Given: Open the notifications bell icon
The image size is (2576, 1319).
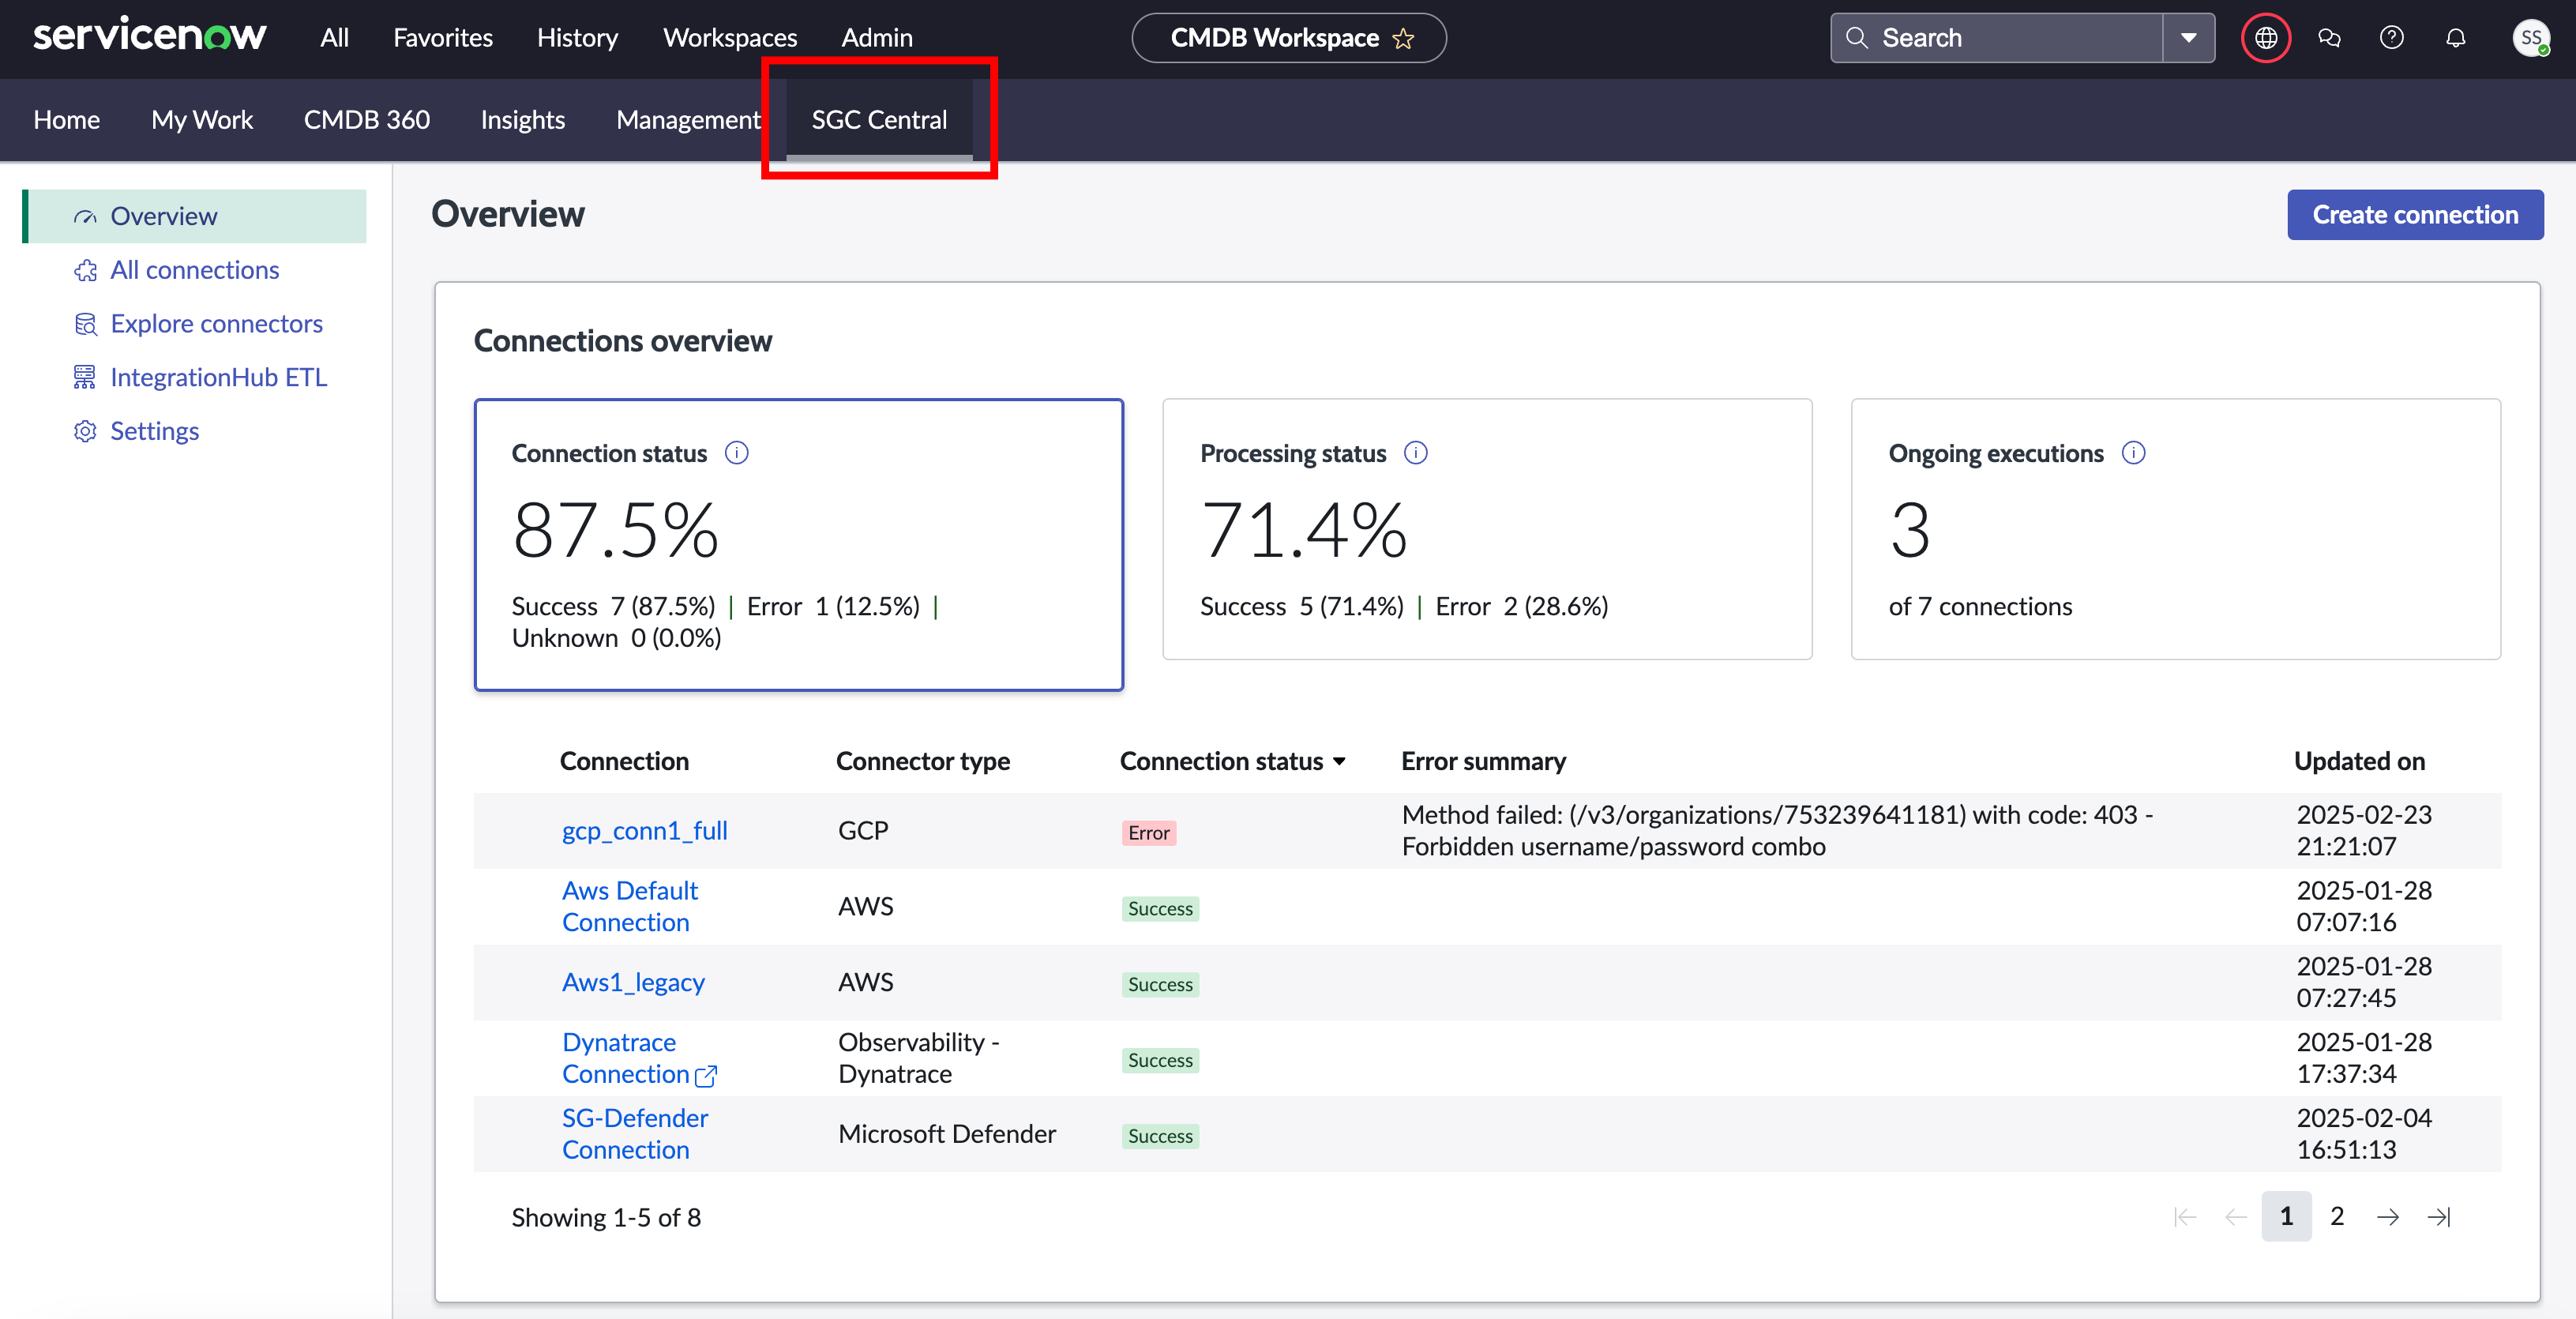Looking at the screenshot, I should tap(2455, 38).
